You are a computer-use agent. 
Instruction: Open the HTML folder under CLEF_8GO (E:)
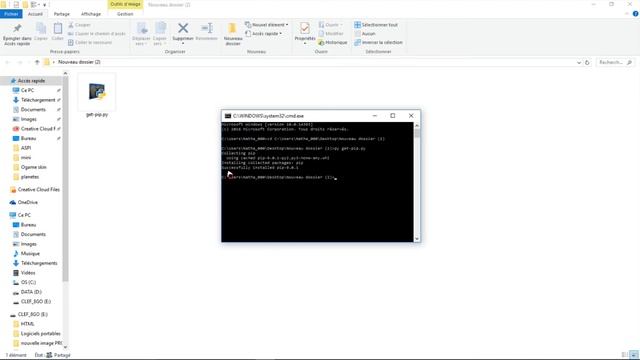coord(27,324)
